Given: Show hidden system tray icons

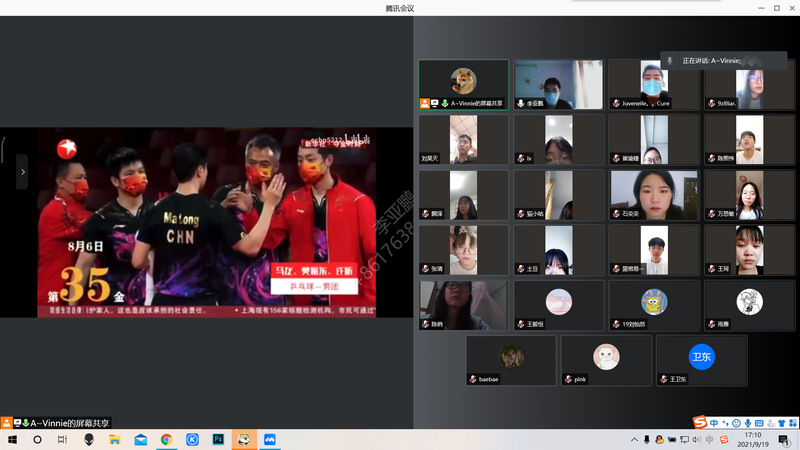Looking at the screenshot, I should pos(633,439).
